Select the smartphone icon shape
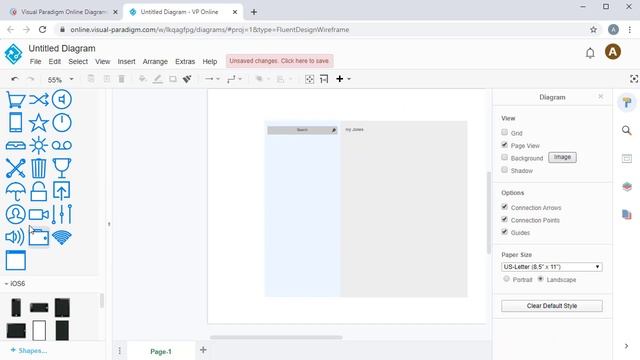The width and height of the screenshot is (640, 360). click(x=16, y=122)
